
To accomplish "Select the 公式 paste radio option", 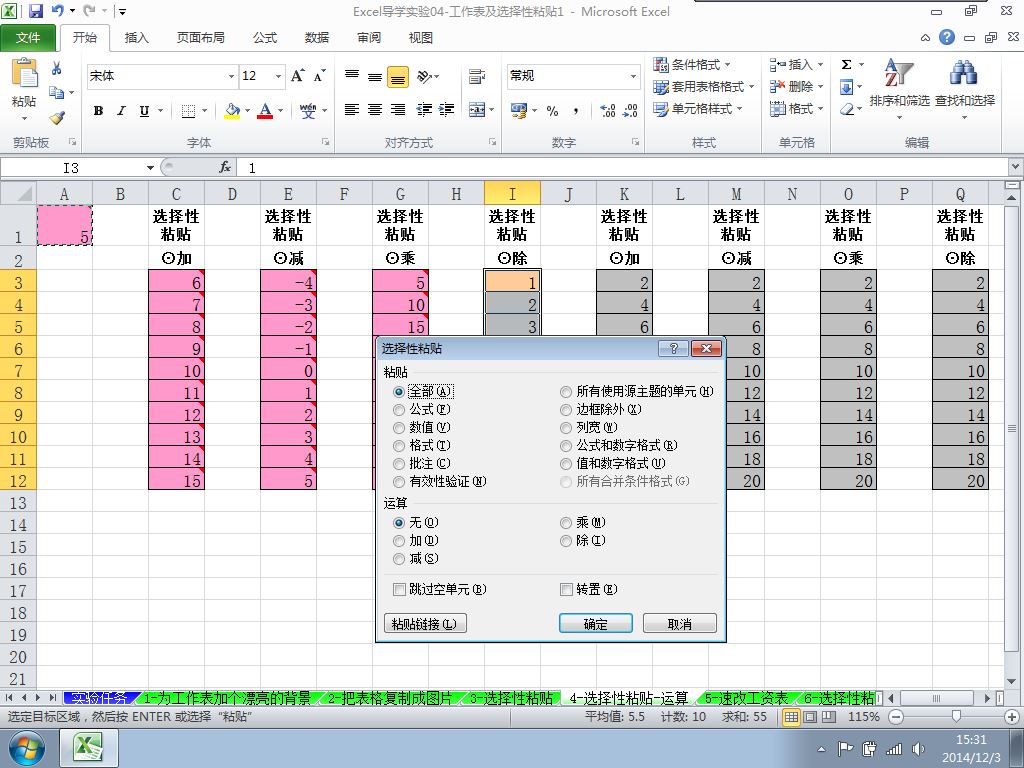I will click(399, 410).
